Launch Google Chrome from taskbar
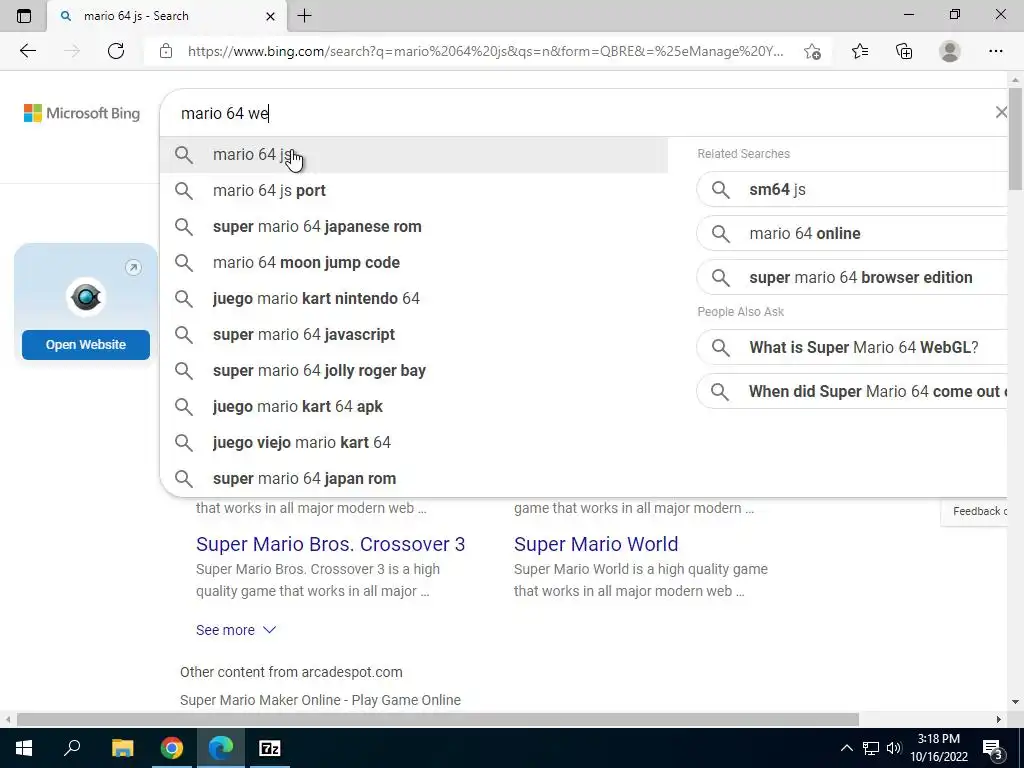 click(172, 748)
